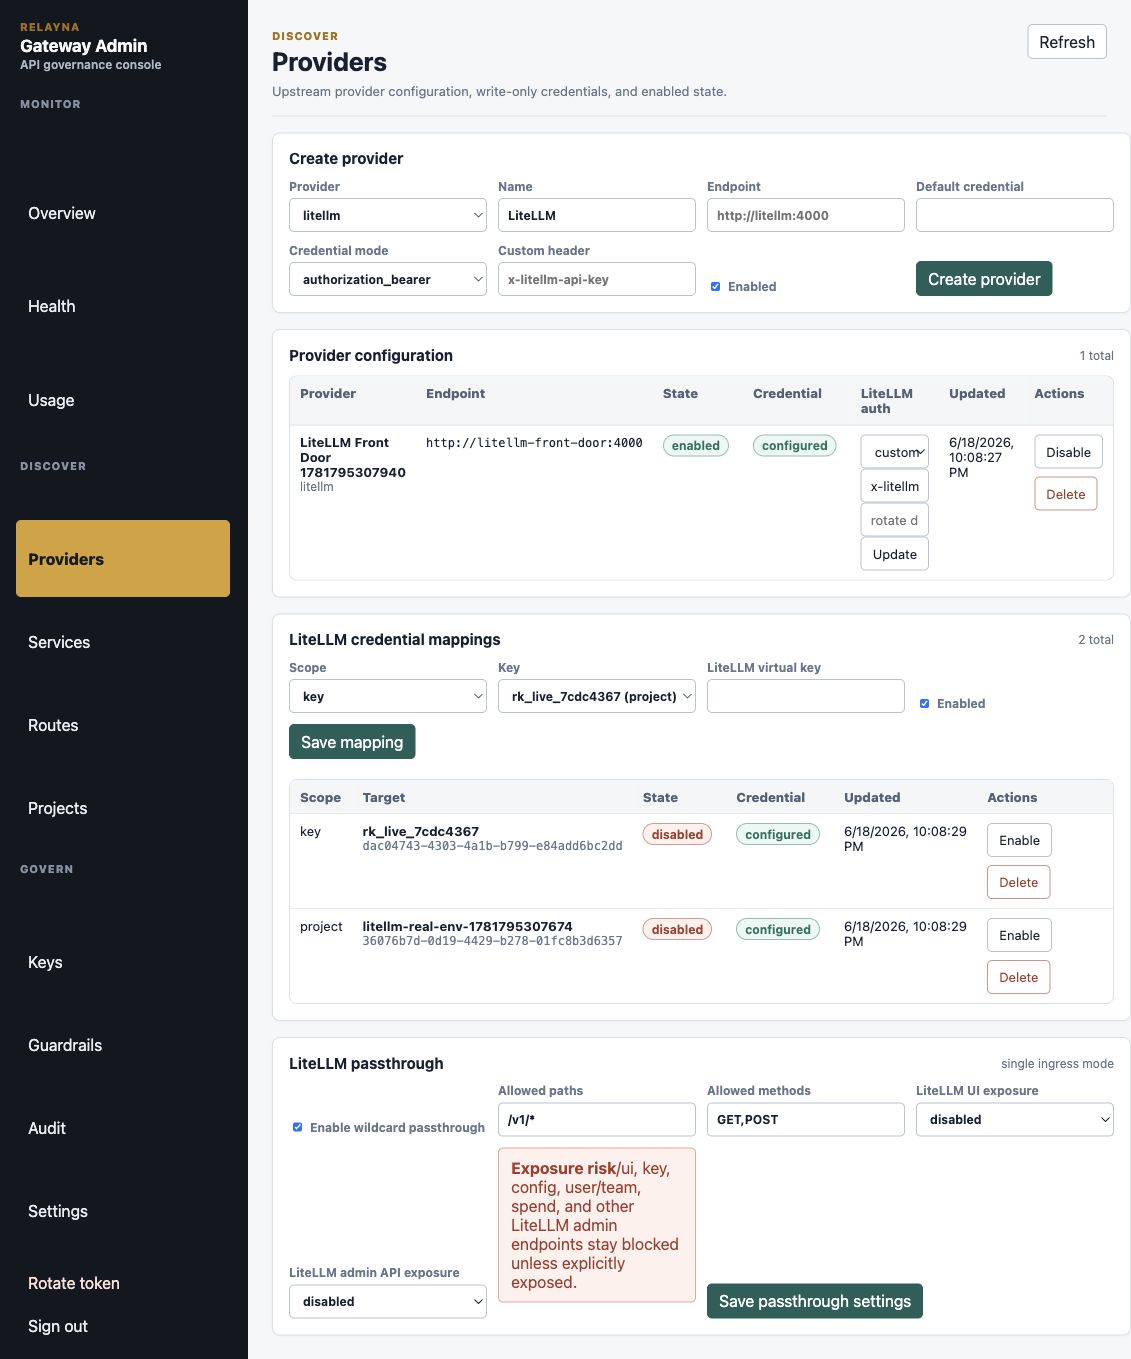Click the configured badge in litellm-real-env row
The image size is (1131, 1359).
[x=778, y=930]
